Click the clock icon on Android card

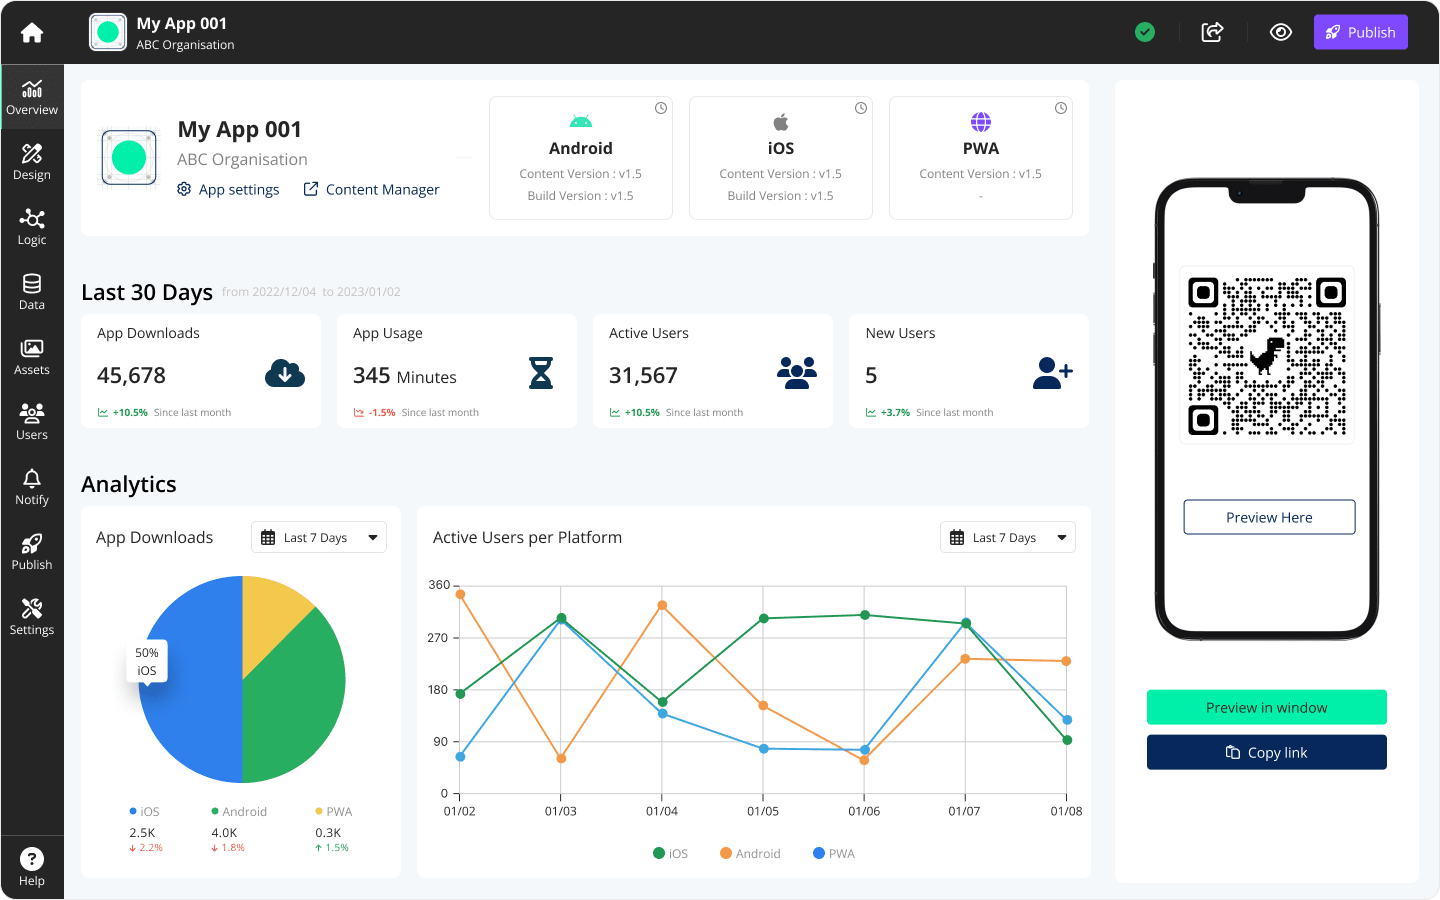(661, 108)
